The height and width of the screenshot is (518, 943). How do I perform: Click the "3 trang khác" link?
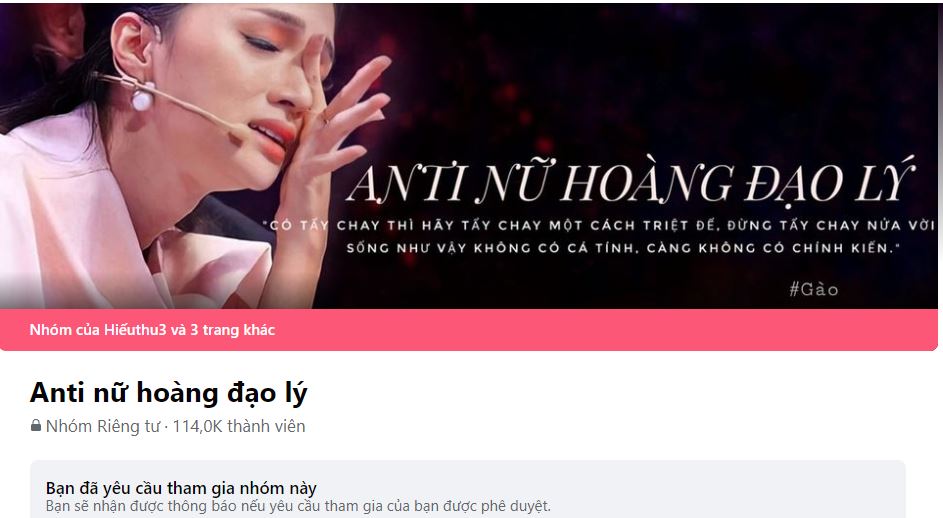233,330
